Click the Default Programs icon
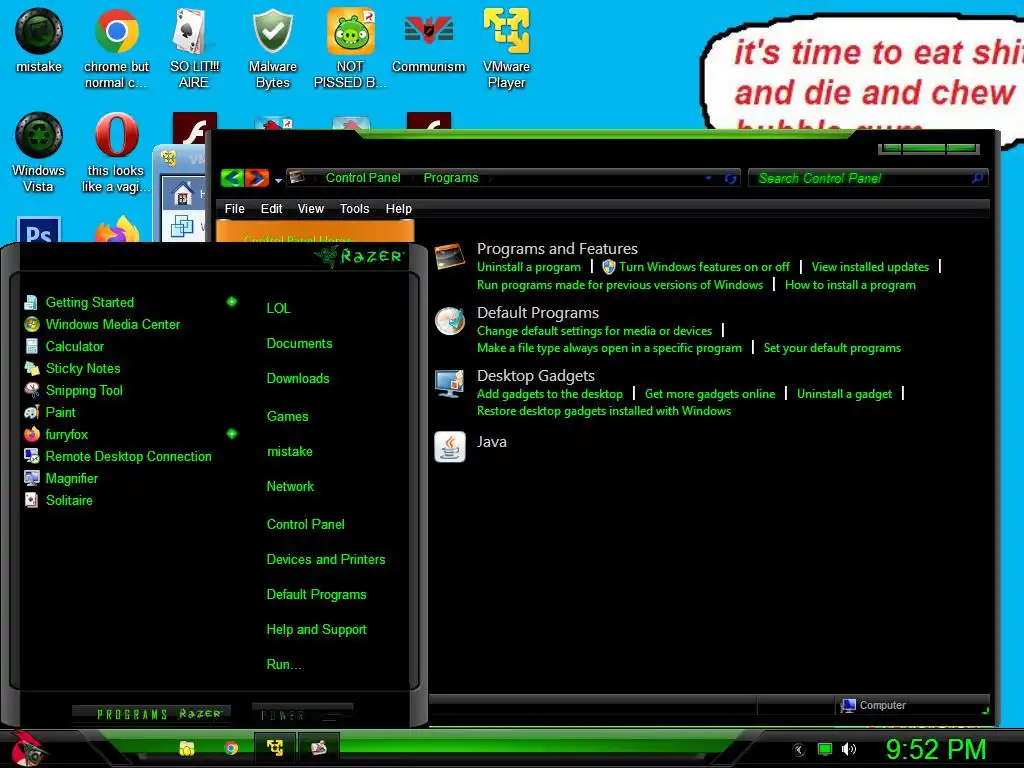 pos(451,321)
